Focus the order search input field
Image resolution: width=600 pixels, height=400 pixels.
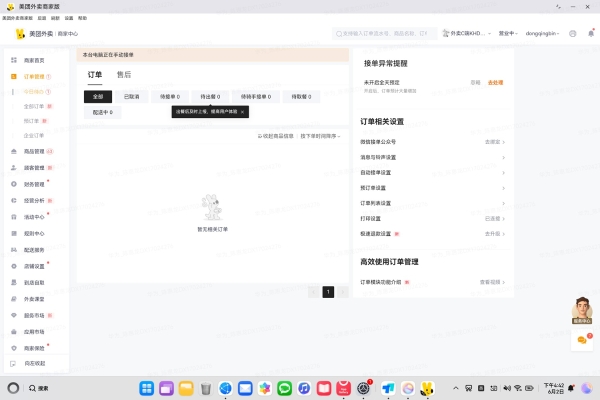click(x=385, y=34)
